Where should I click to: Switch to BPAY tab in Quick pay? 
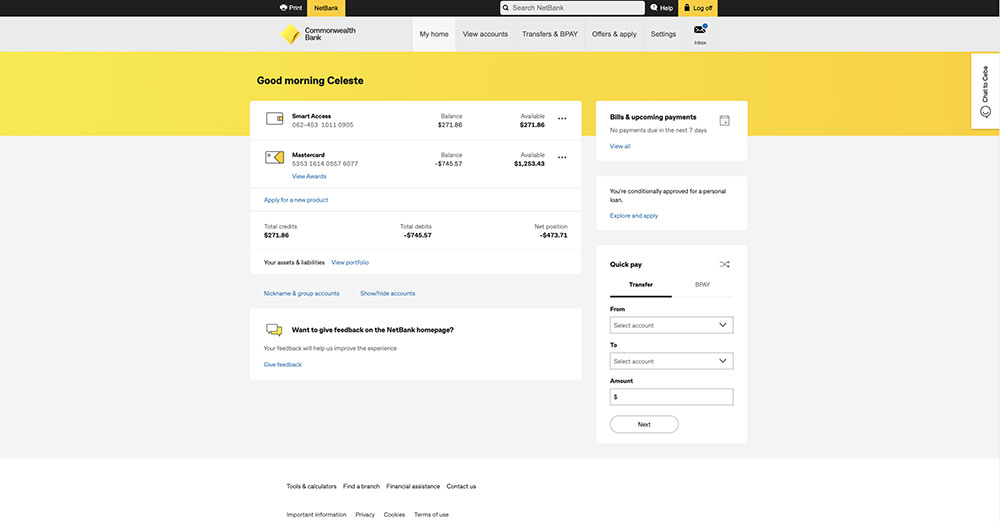tap(702, 285)
